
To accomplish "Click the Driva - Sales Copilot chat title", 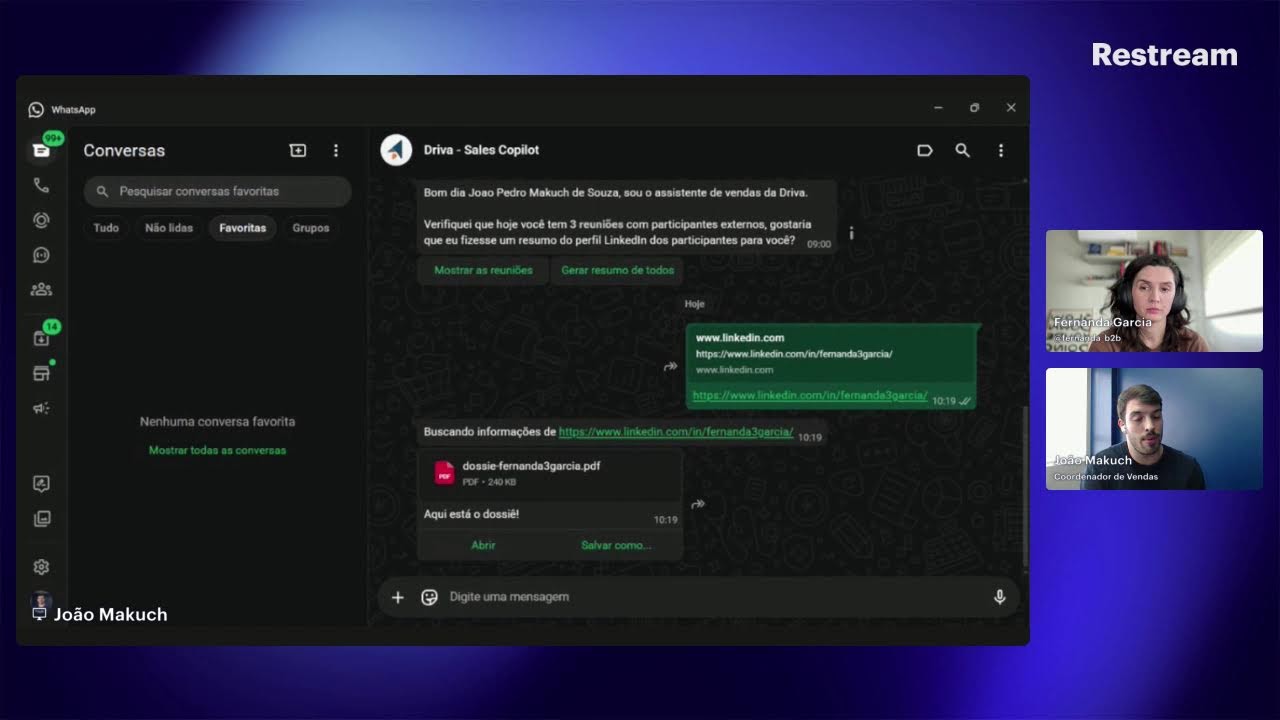I will click(481, 150).
